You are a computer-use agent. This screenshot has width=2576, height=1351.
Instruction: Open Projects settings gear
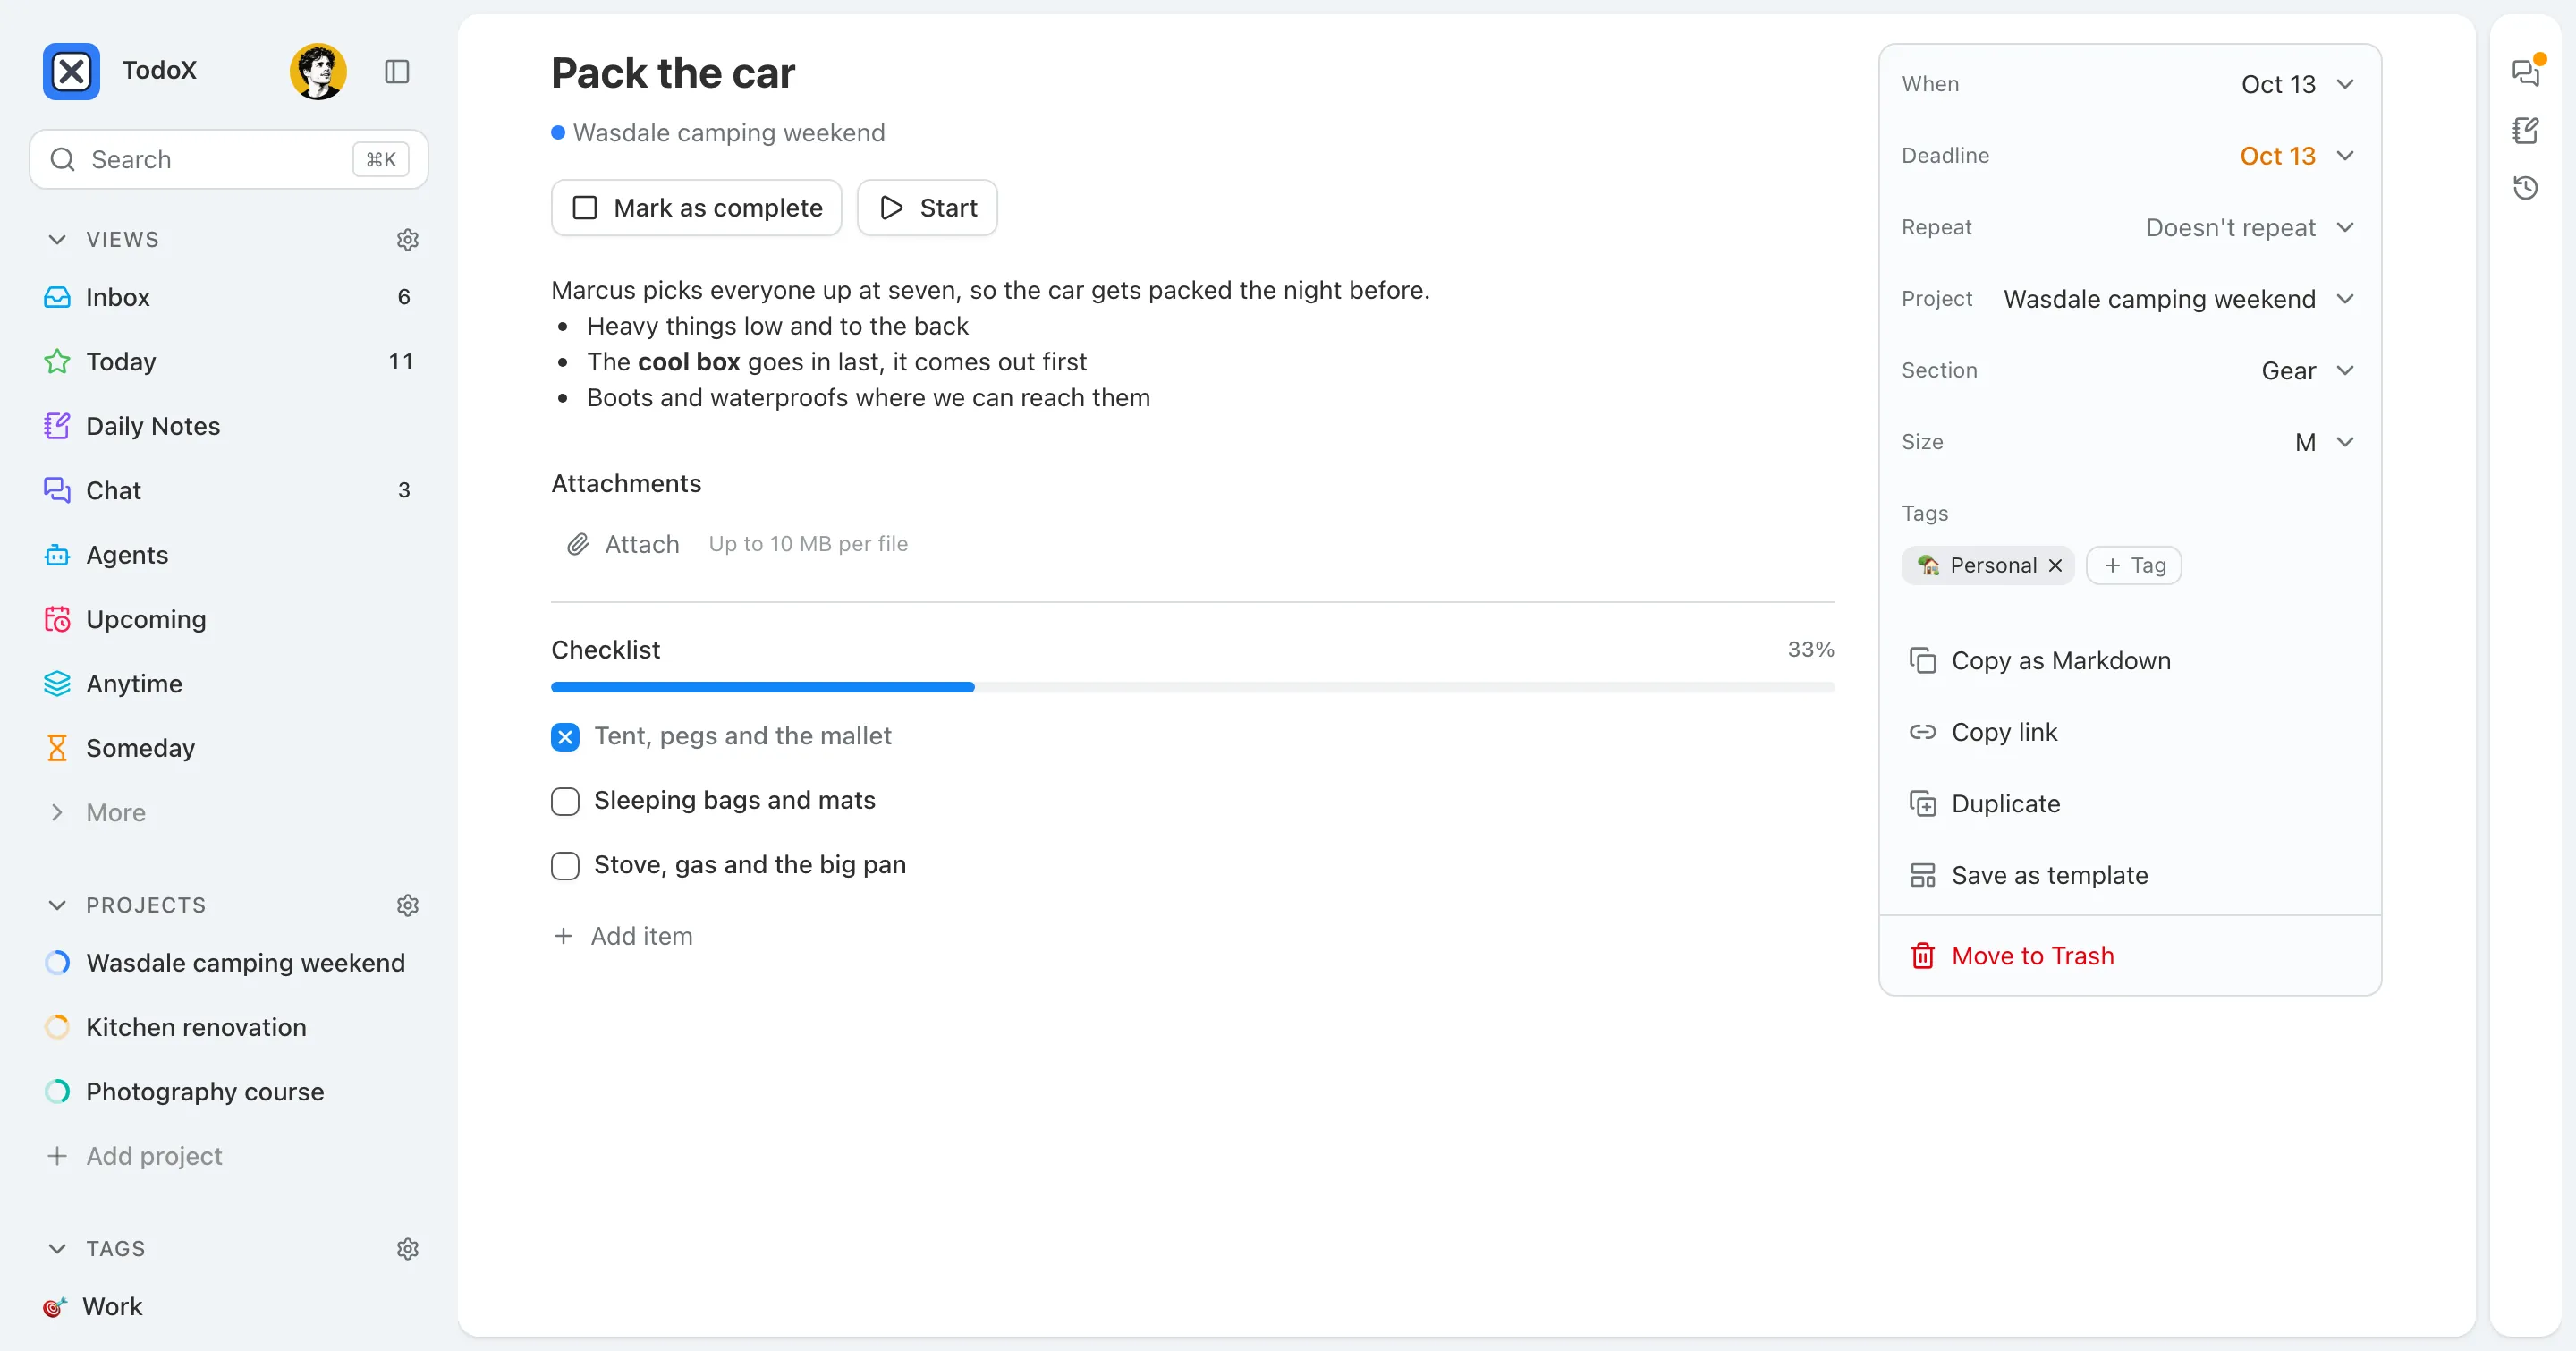(x=407, y=905)
